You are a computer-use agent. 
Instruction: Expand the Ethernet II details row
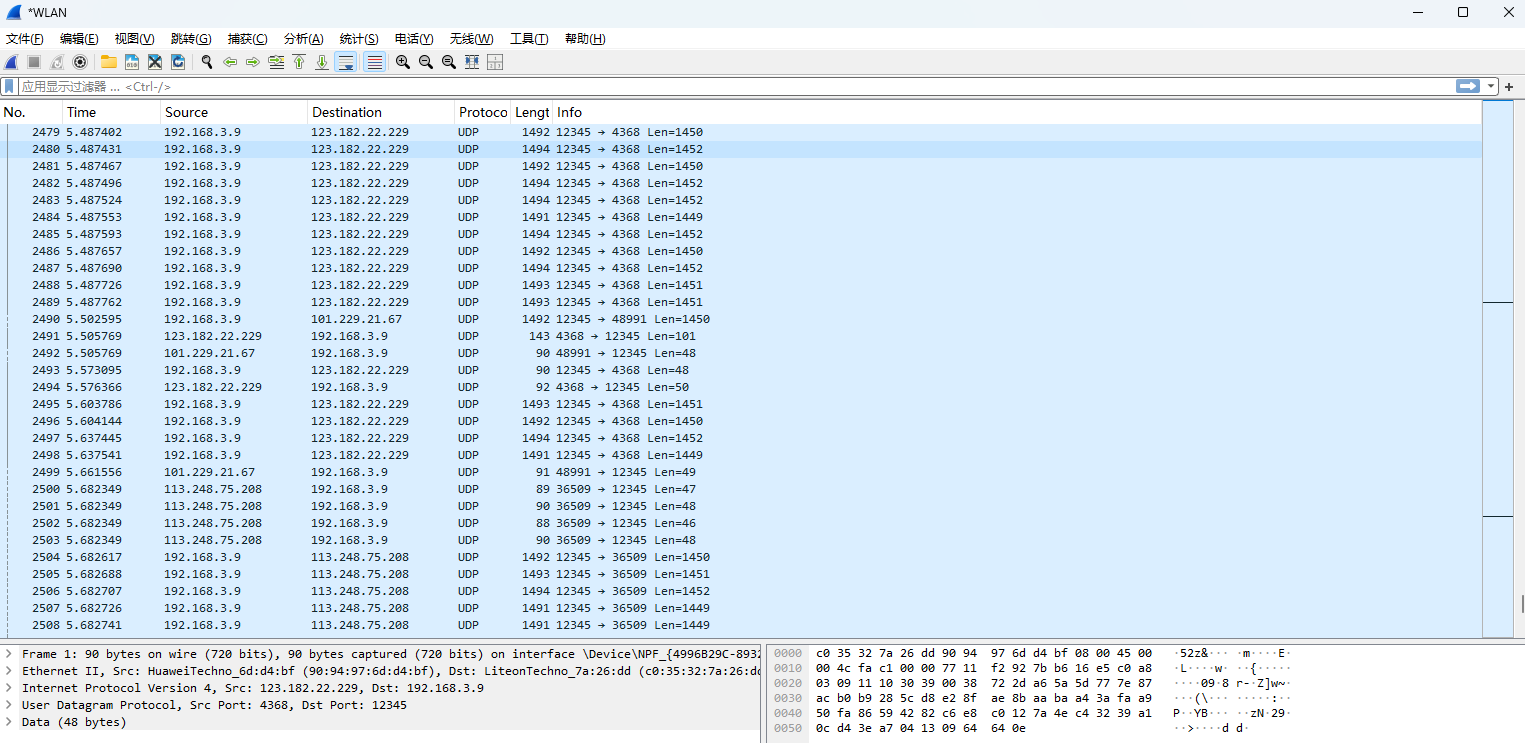9,671
